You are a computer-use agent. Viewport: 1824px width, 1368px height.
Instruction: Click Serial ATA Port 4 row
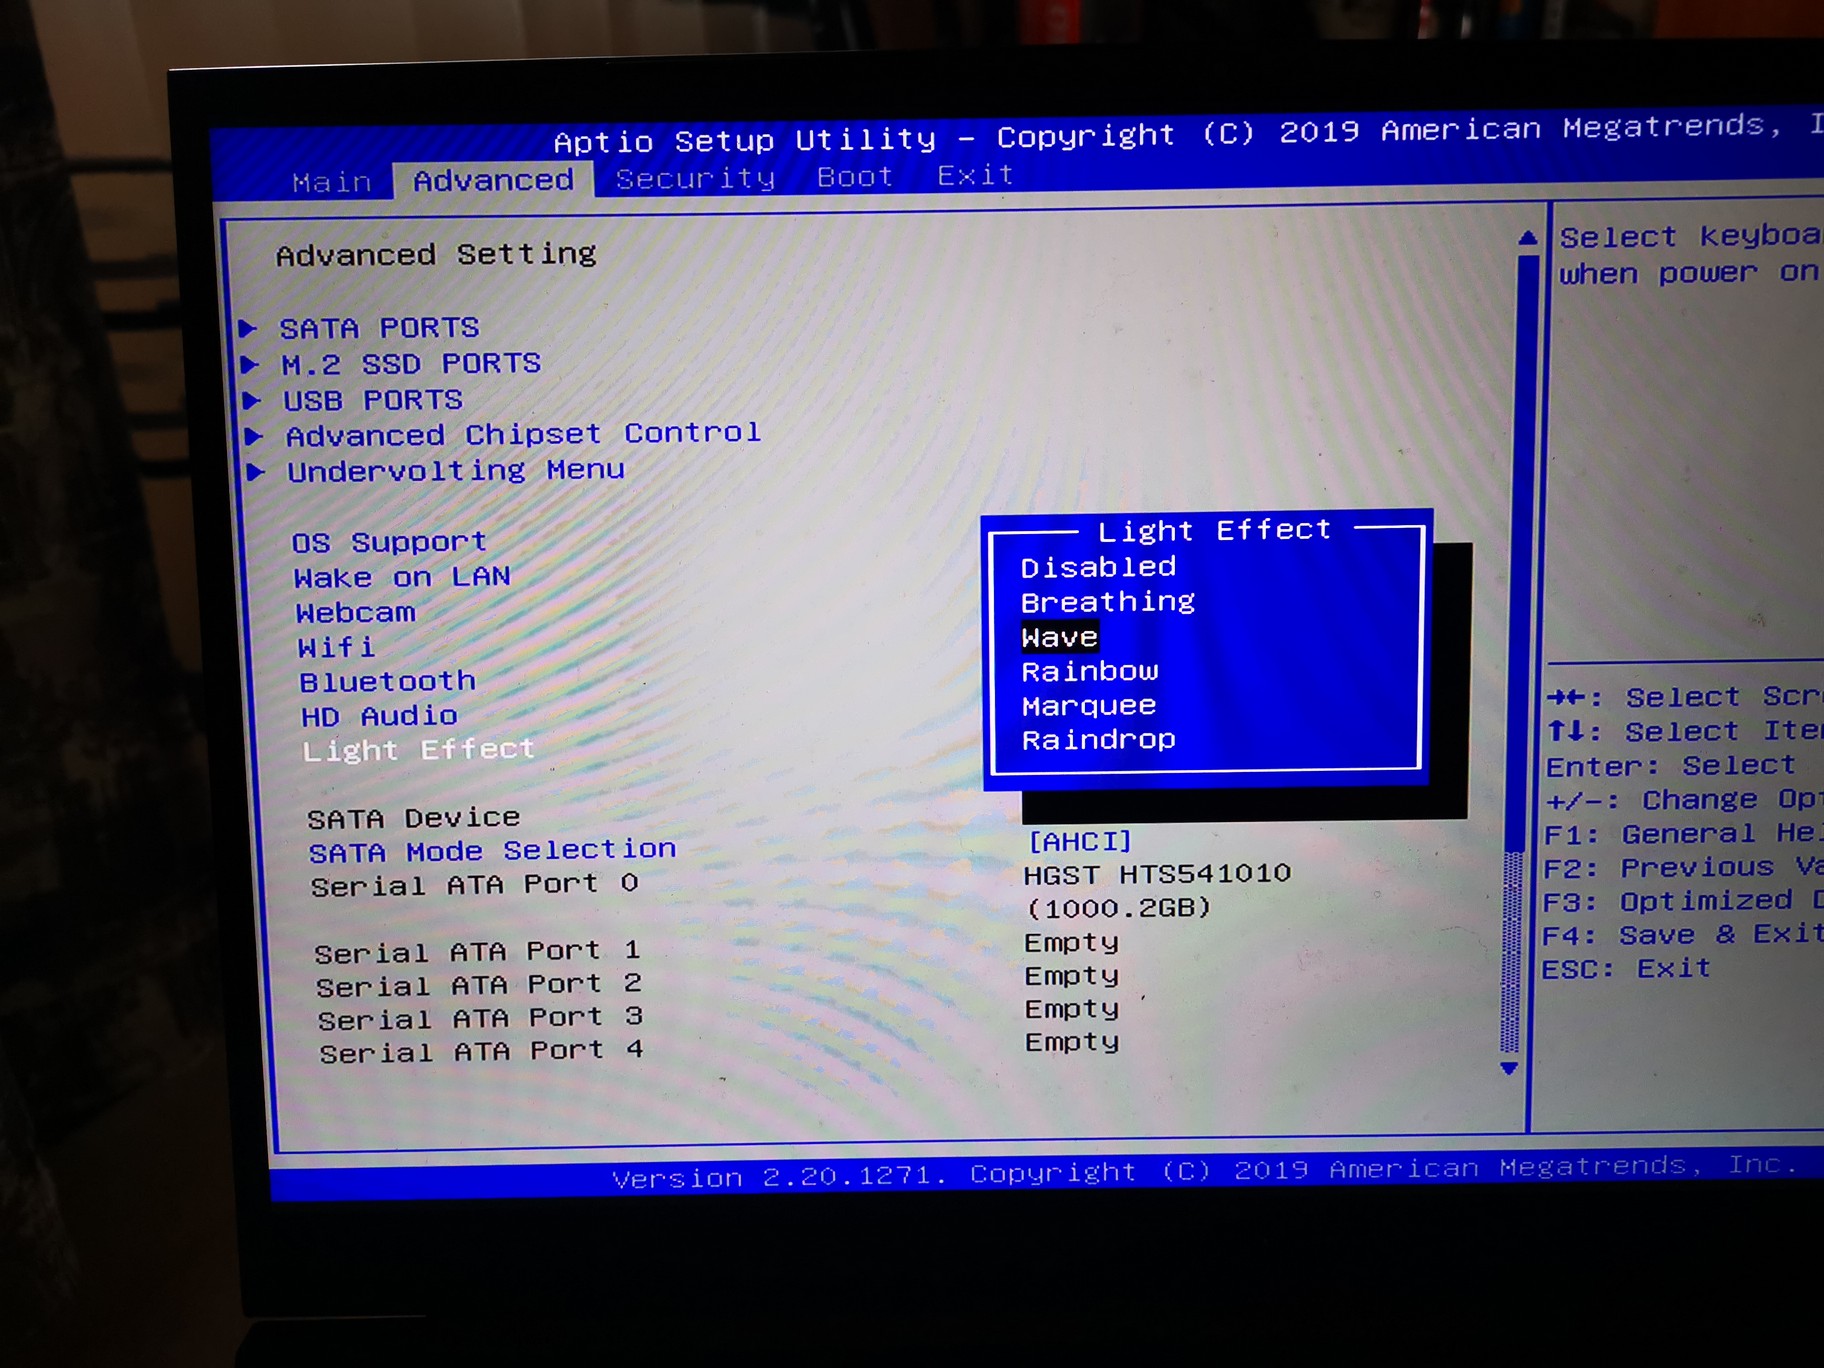tap(481, 1051)
